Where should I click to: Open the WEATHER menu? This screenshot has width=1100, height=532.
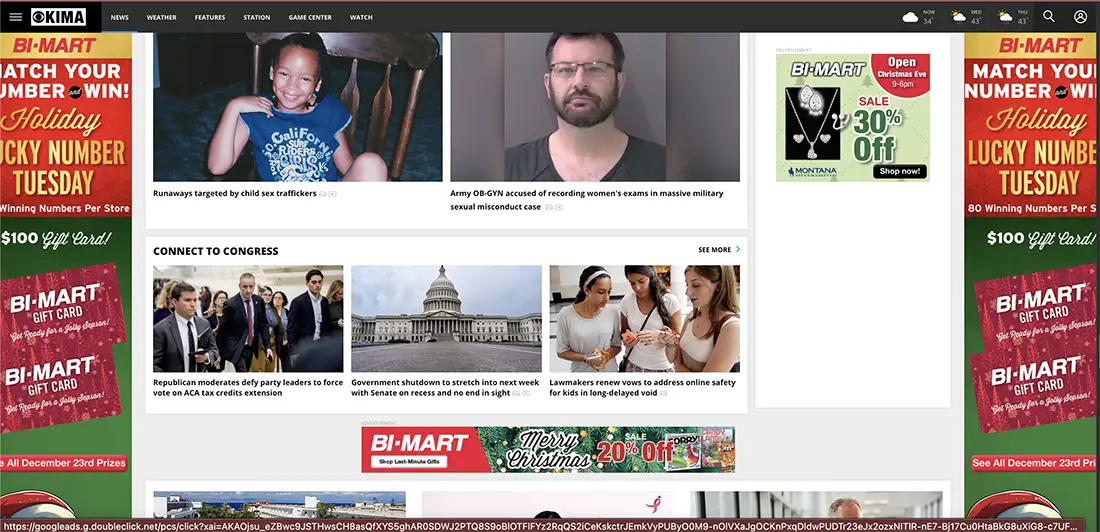[x=161, y=18]
